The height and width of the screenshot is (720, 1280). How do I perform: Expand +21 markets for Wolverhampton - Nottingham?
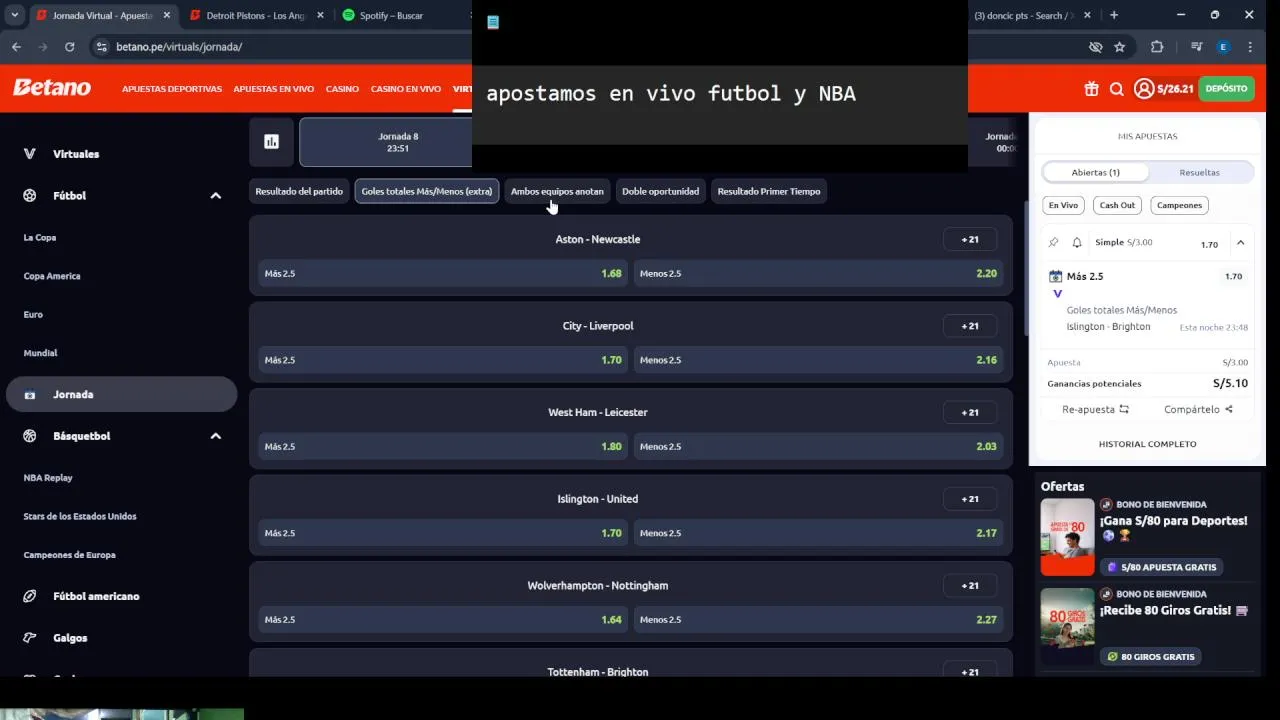click(970, 585)
